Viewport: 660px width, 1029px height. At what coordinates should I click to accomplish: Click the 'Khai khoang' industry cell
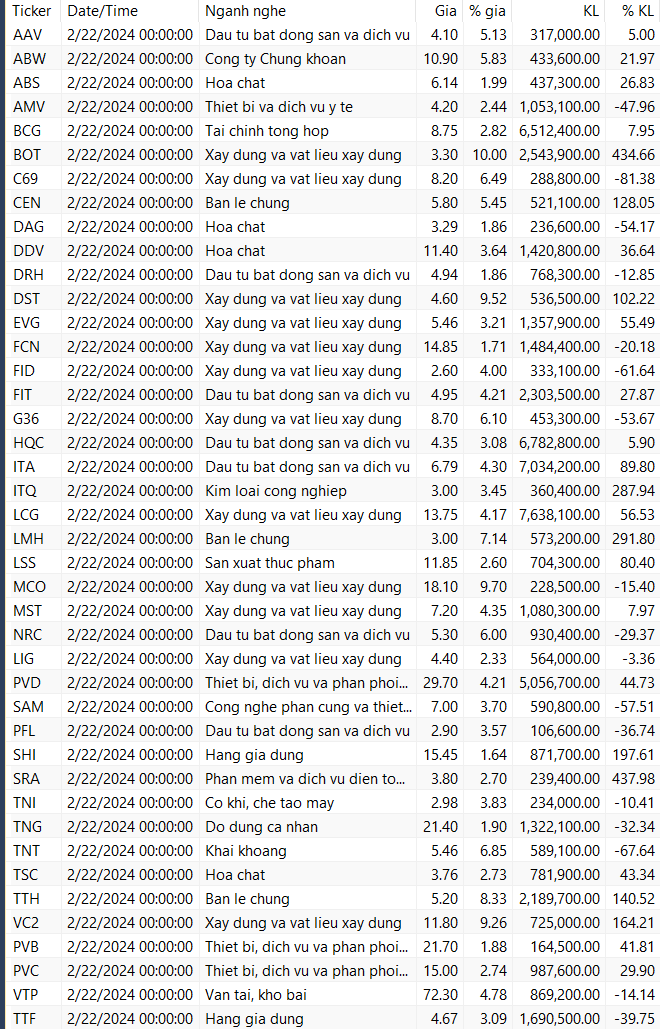pos(245,851)
